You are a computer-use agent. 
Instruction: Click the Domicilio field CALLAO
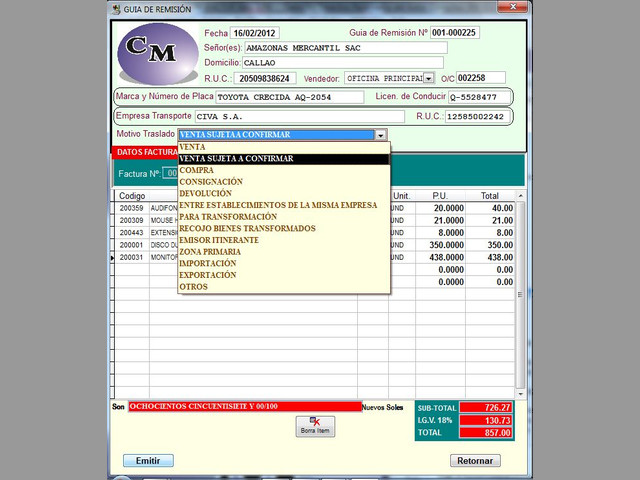(x=343, y=62)
